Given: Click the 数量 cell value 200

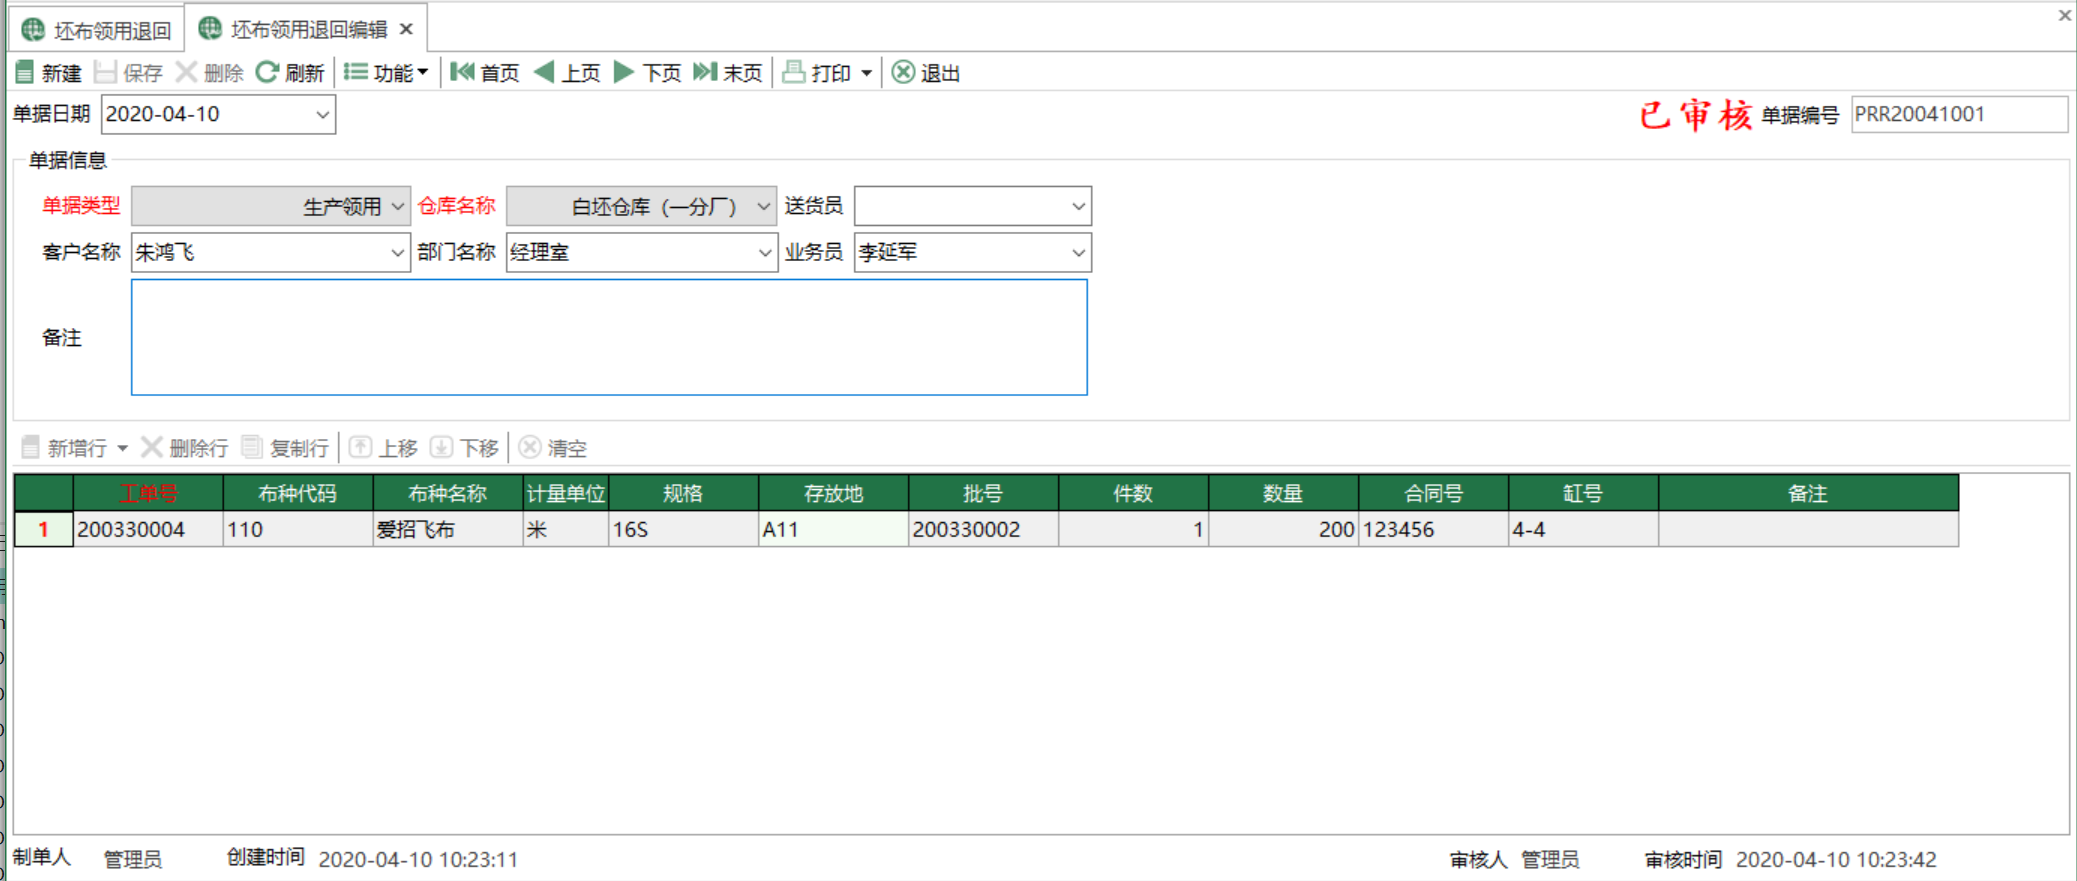Looking at the screenshot, I should click(x=1284, y=529).
